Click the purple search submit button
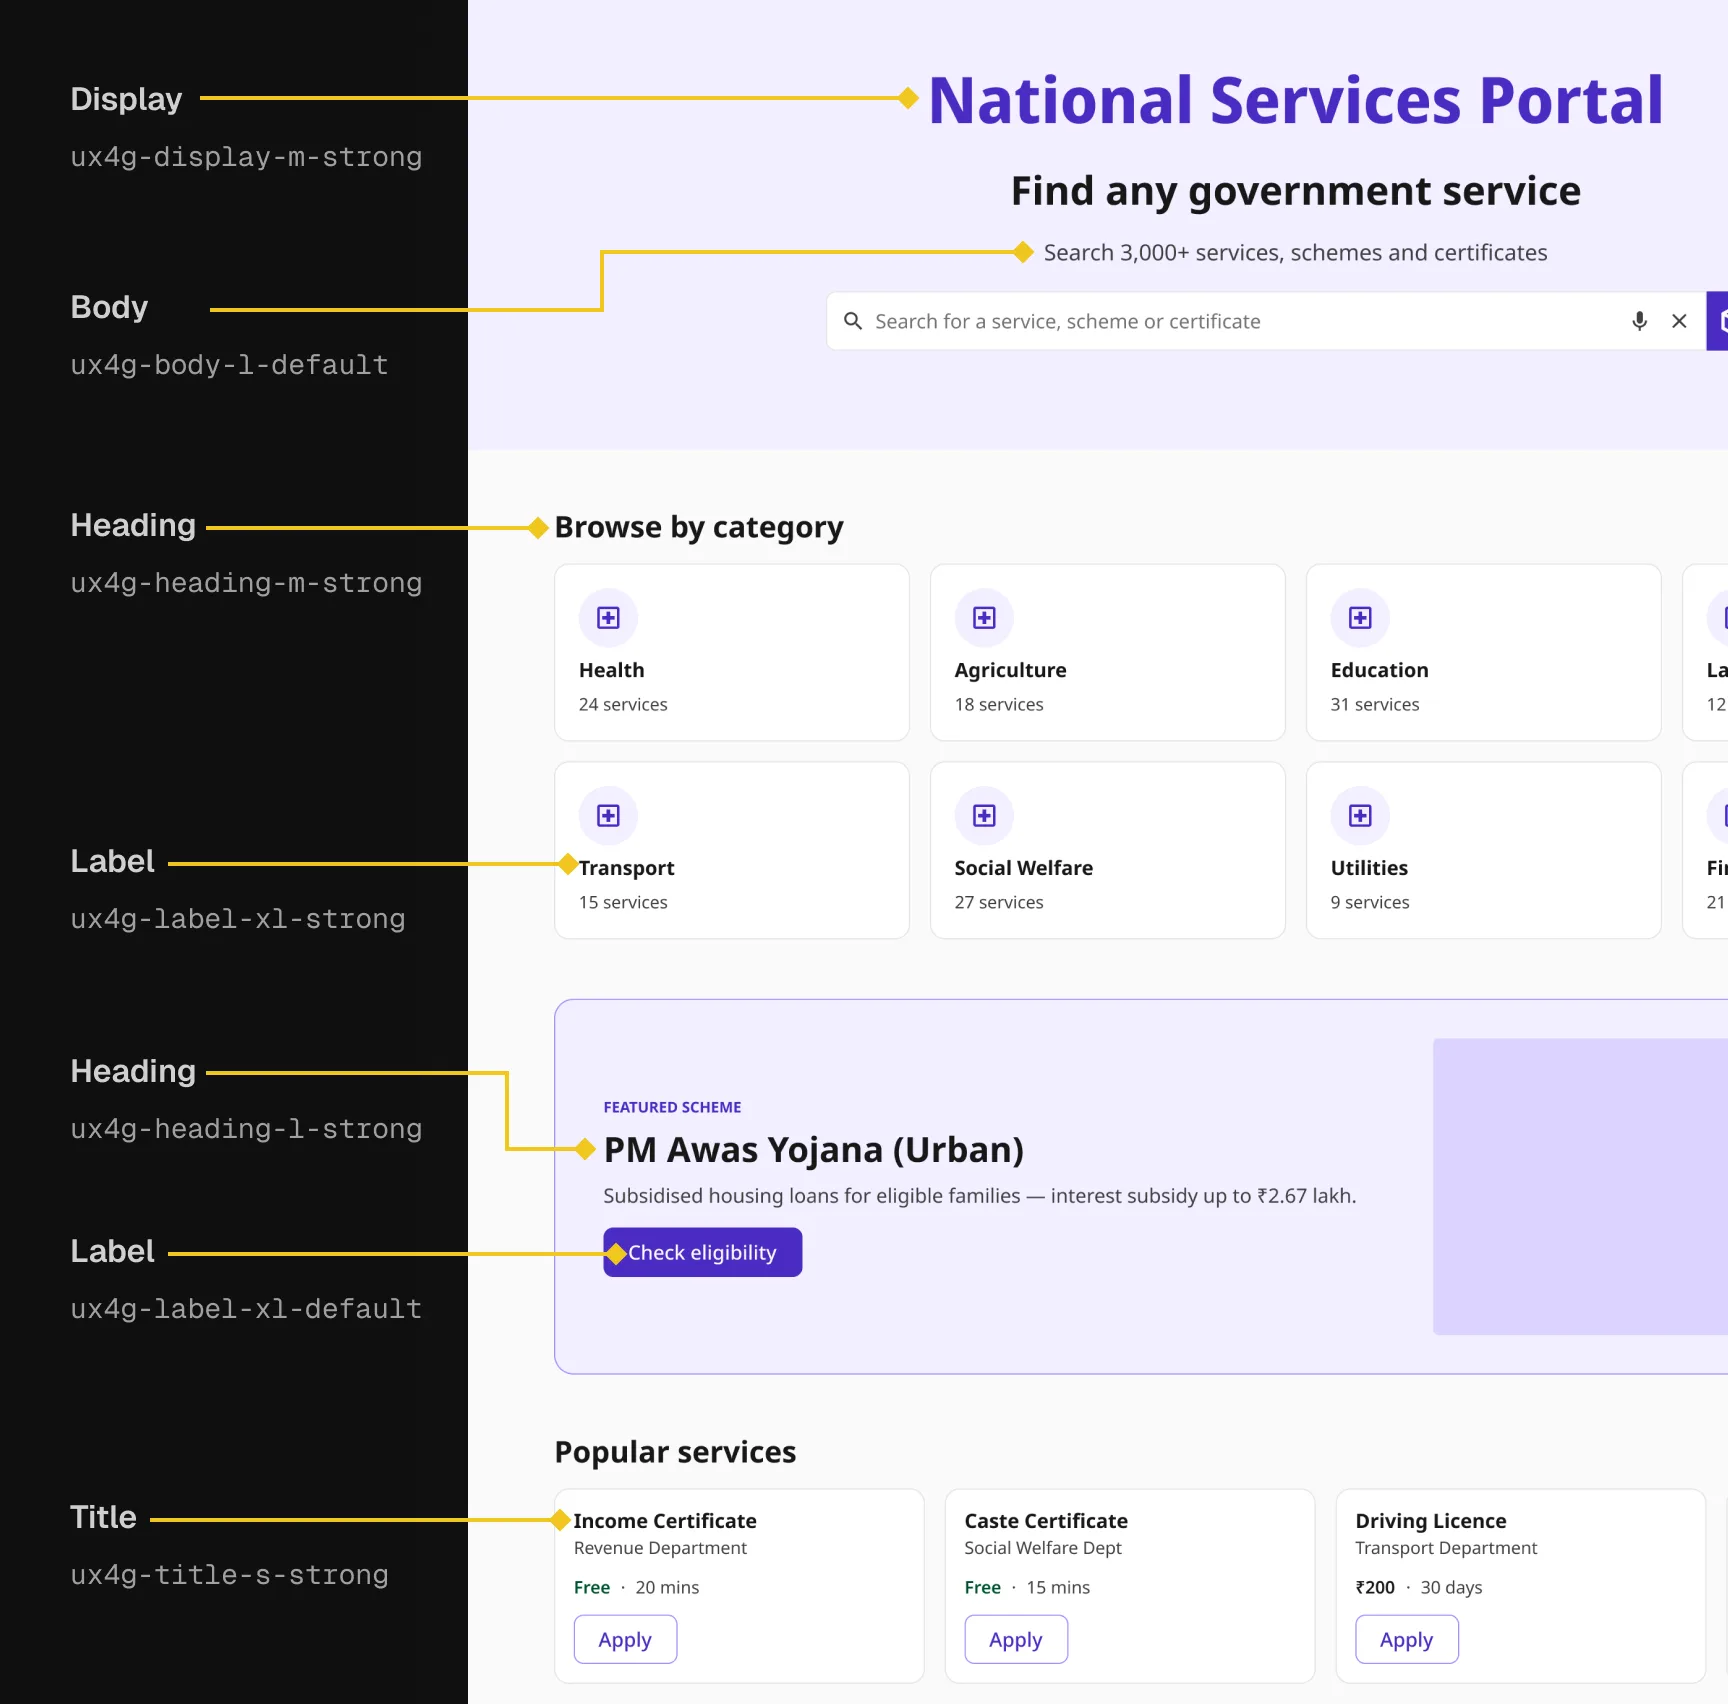 [1717, 321]
